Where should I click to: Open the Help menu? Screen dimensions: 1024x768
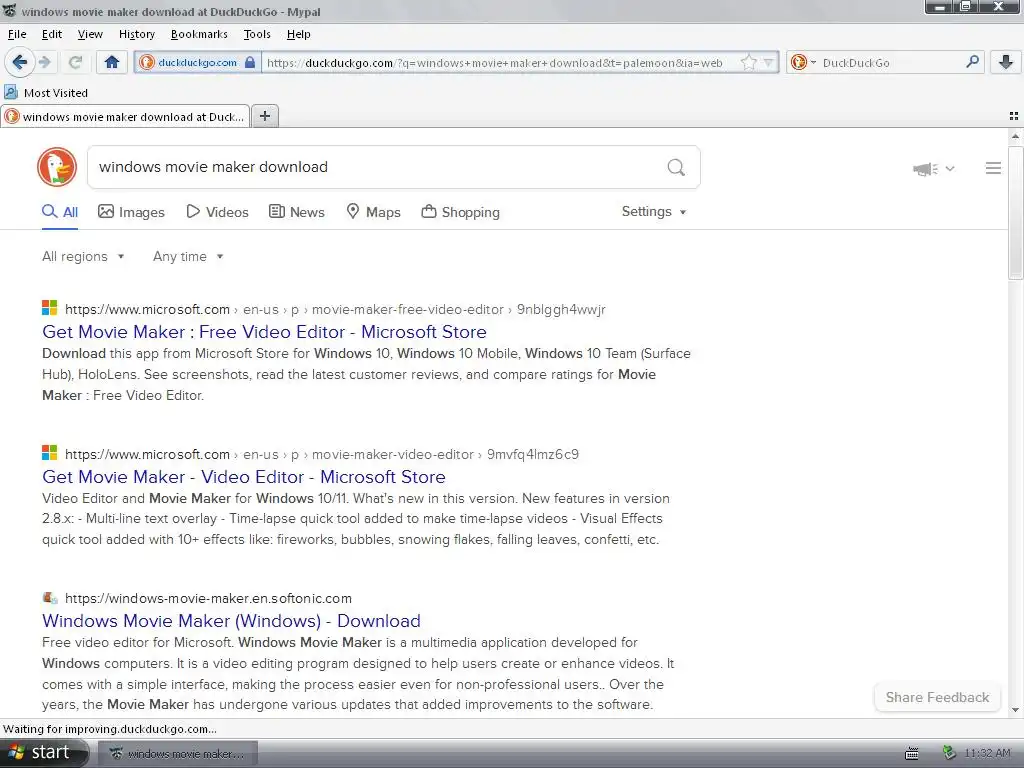298,34
